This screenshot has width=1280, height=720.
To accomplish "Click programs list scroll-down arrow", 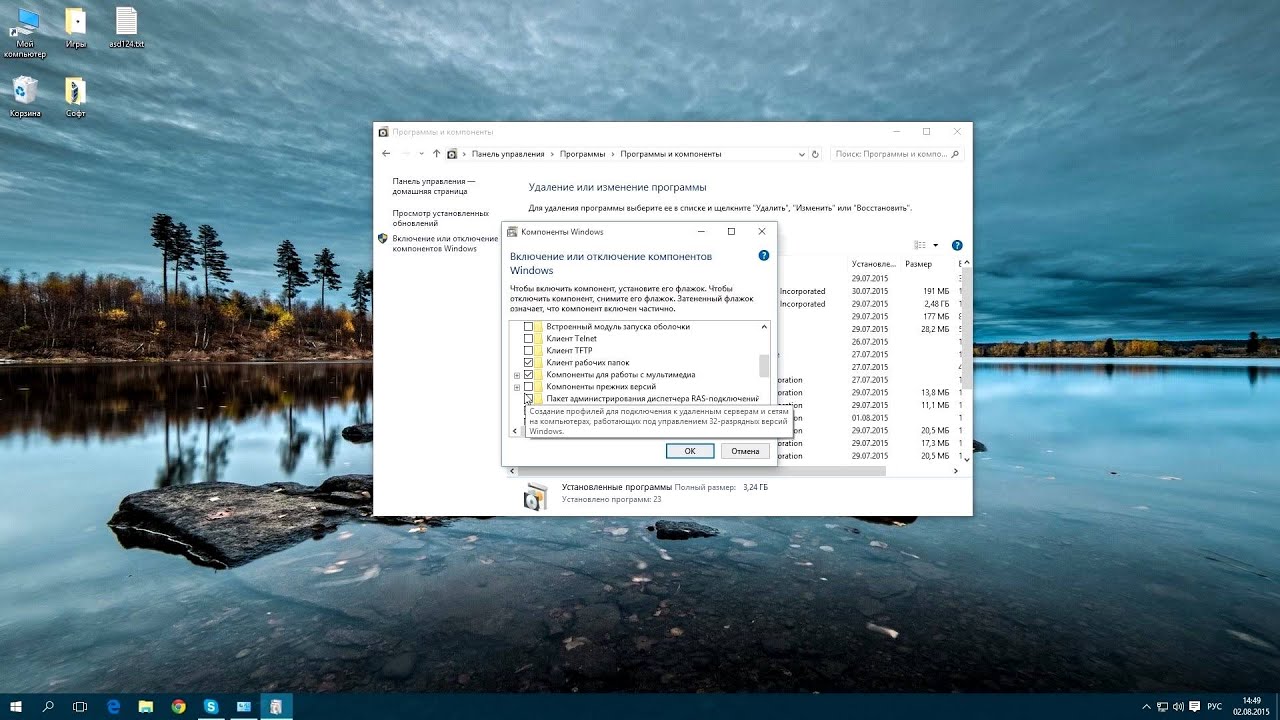I will [x=967, y=459].
